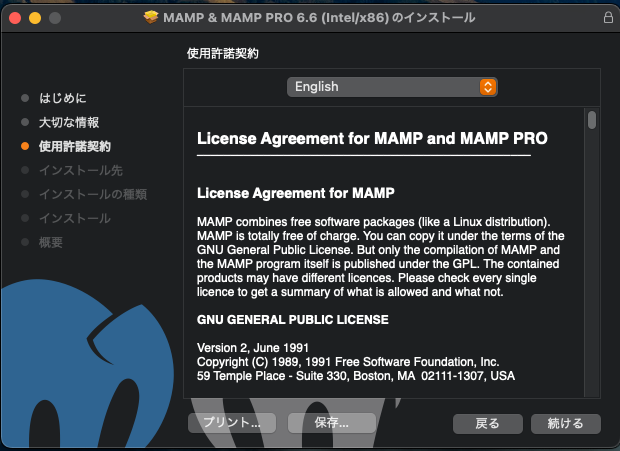Go back with the 戻る button
Viewport: 620px width, 451px height.
(x=487, y=423)
